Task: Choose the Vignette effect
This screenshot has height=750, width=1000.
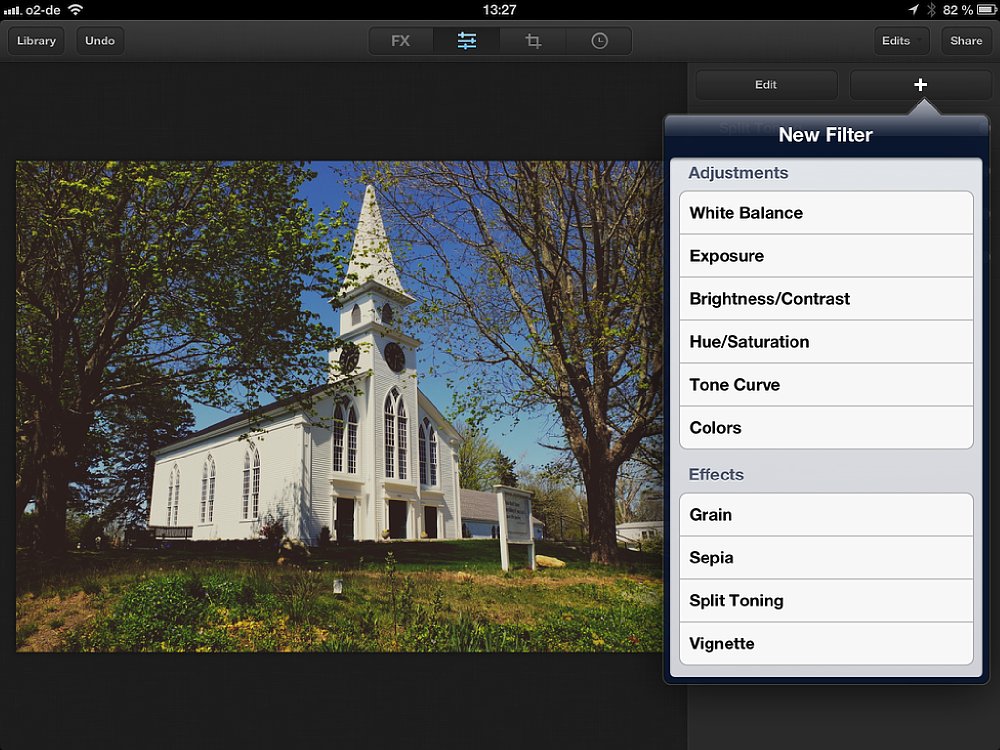Action: 826,644
